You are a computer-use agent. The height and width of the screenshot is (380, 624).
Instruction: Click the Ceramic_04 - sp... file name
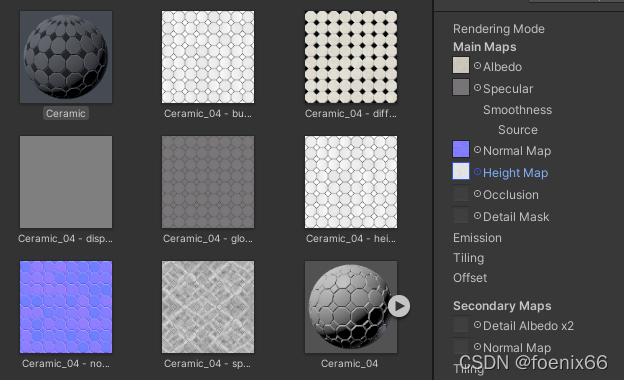[x=207, y=363]
